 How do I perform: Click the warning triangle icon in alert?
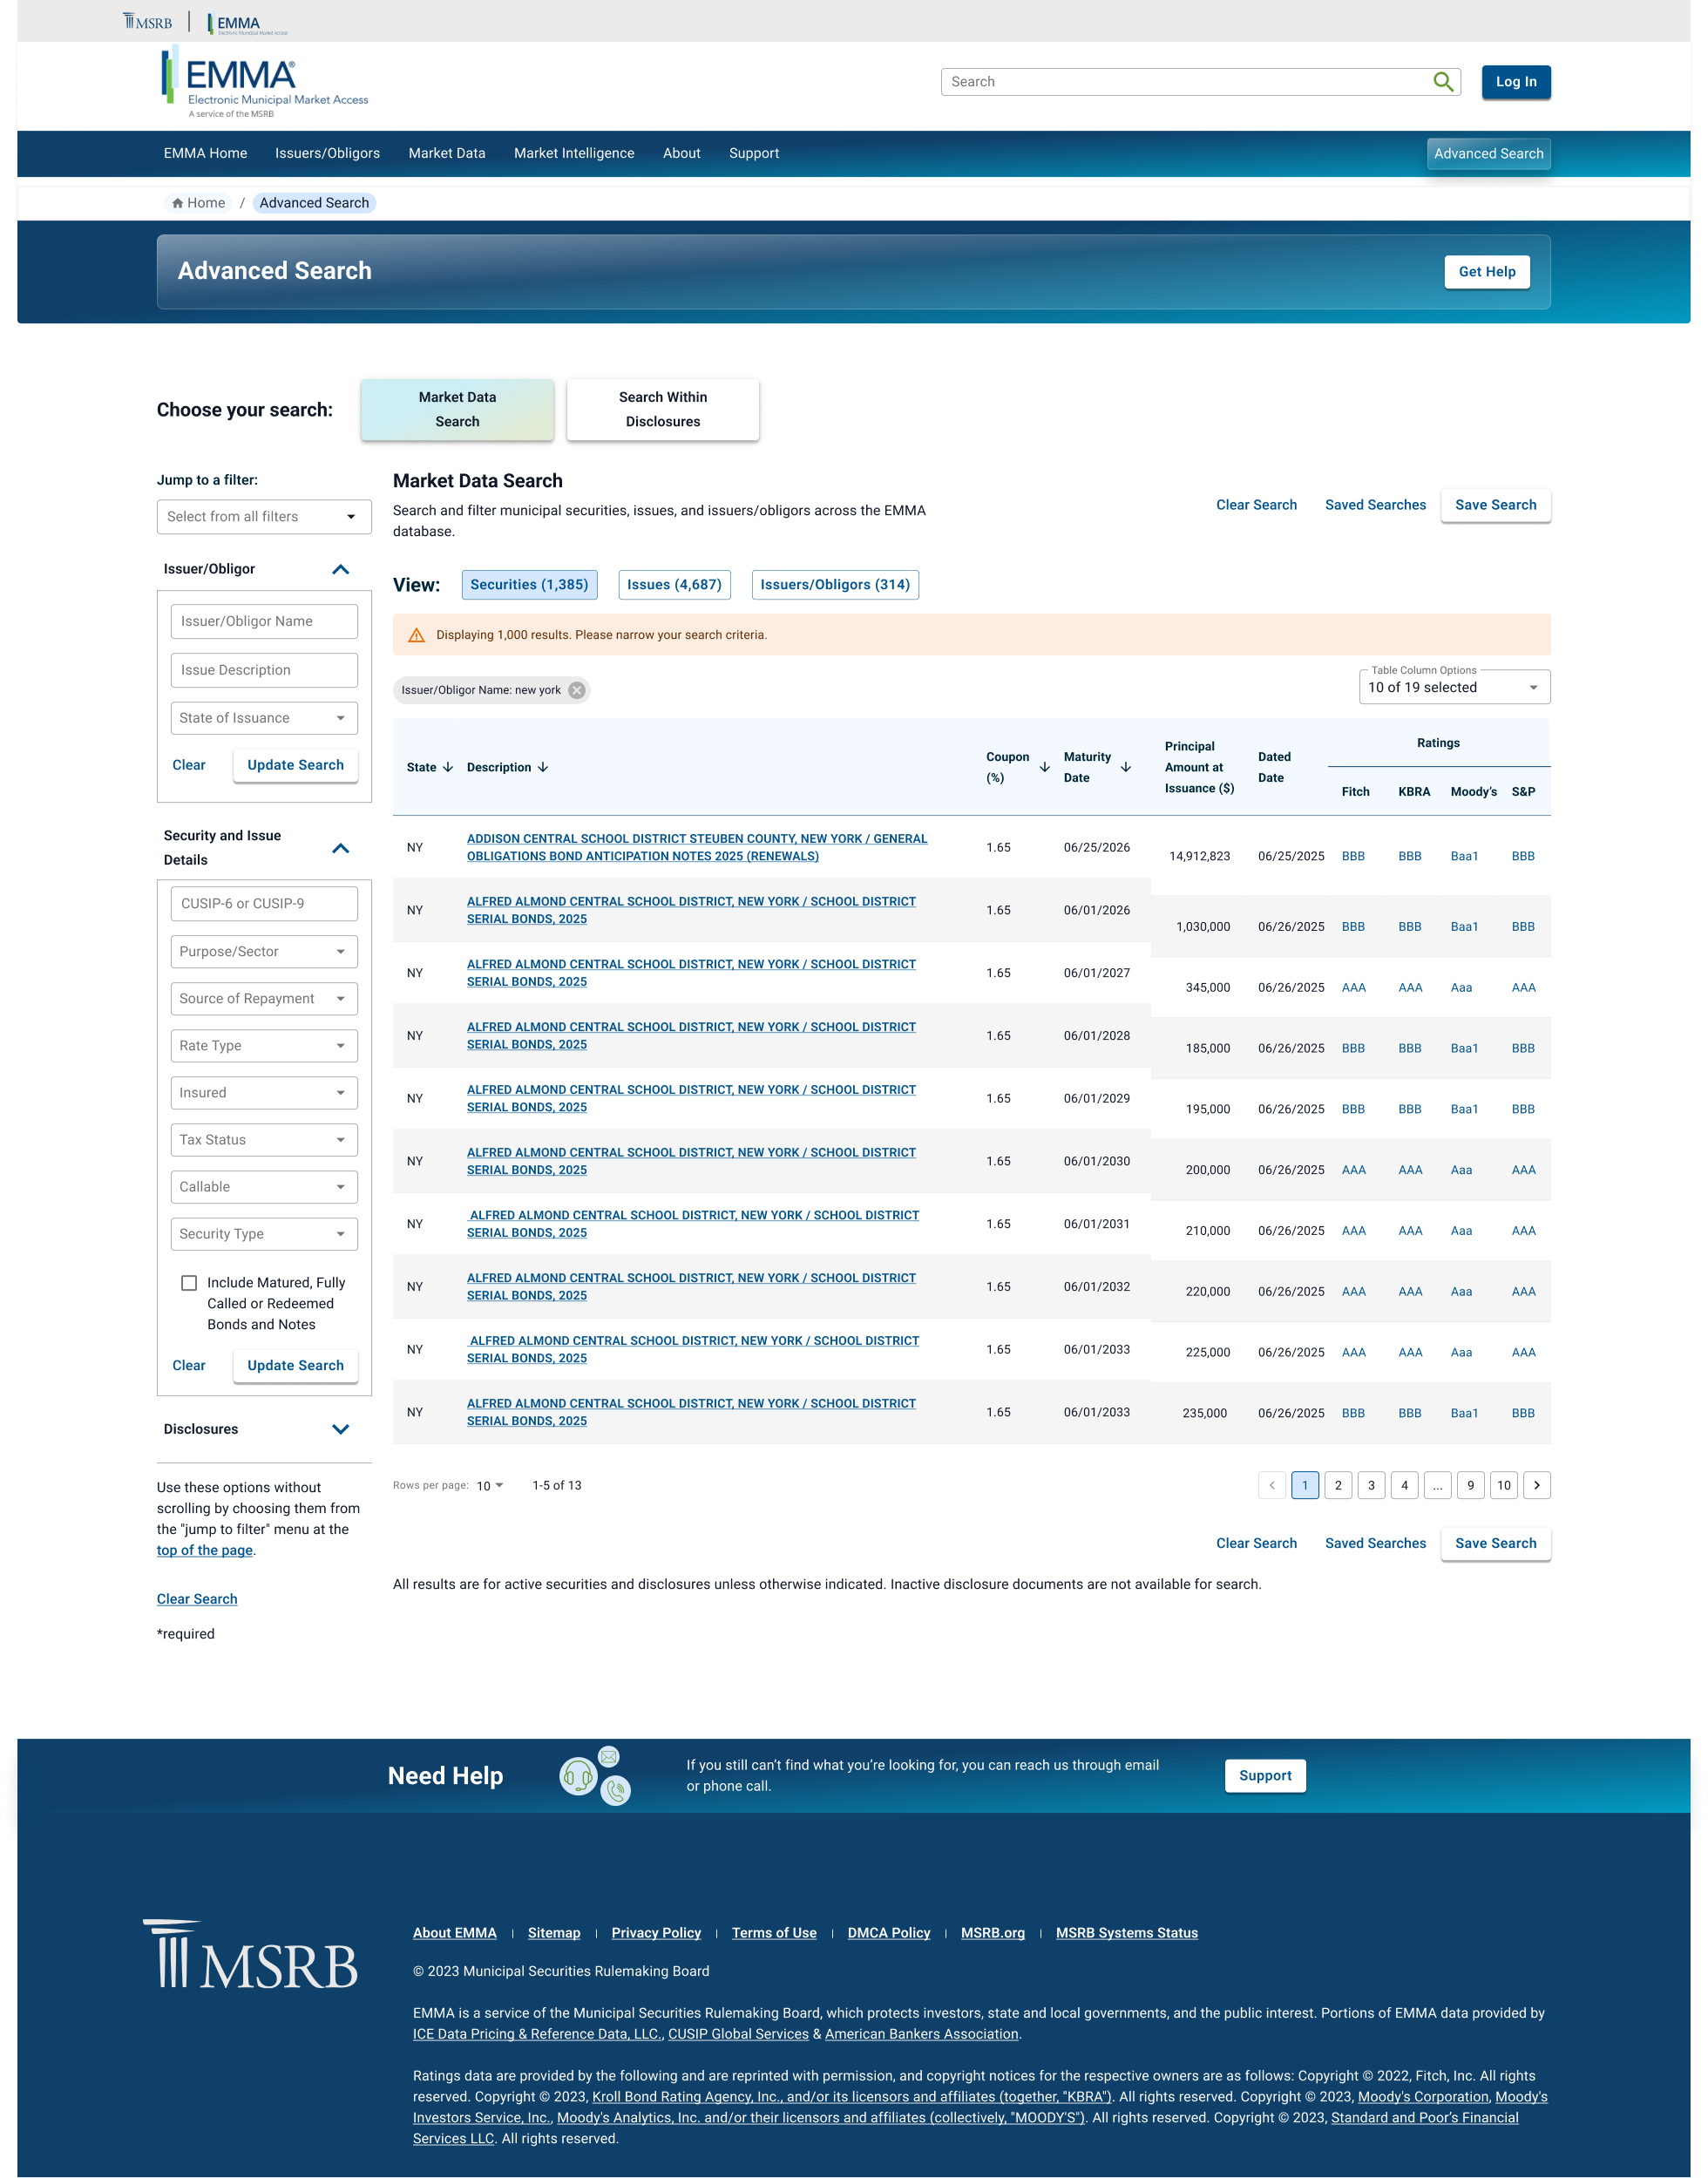417,635
